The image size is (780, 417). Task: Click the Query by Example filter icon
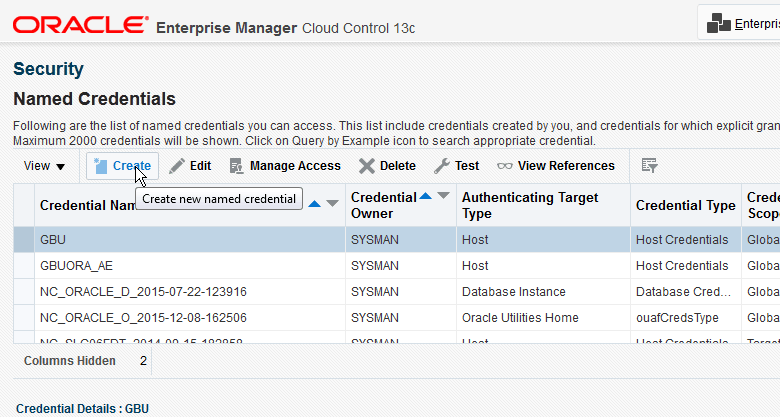click(x=649, y=166)
